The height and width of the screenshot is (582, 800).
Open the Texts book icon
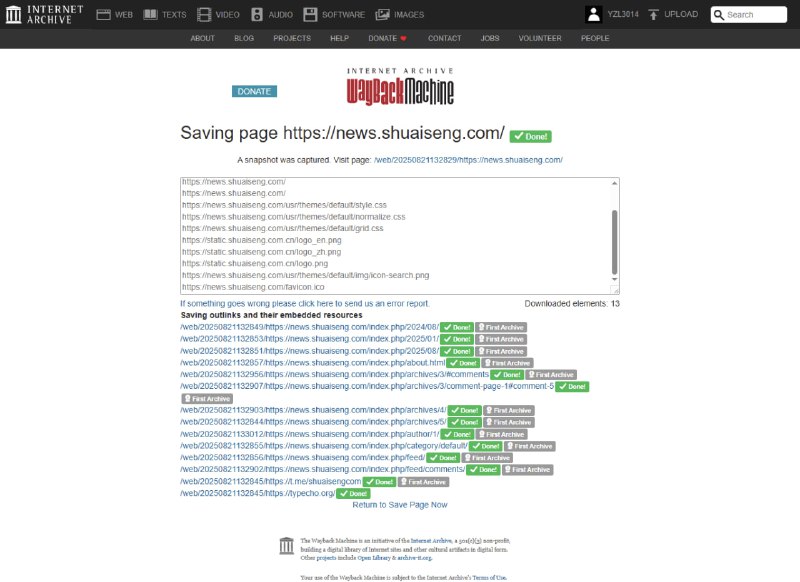[x=150, y=15]
